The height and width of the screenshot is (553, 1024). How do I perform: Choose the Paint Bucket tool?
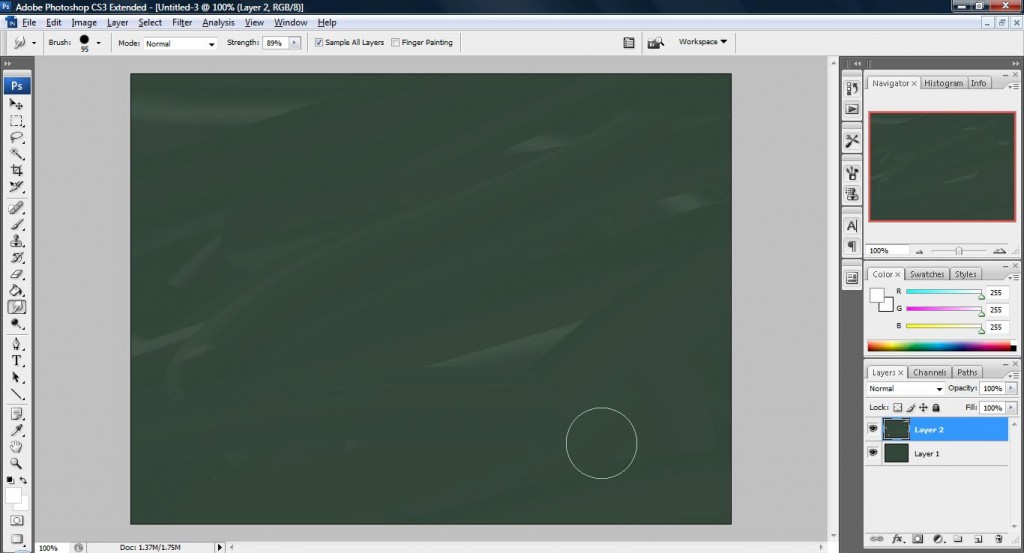(17, 290)
